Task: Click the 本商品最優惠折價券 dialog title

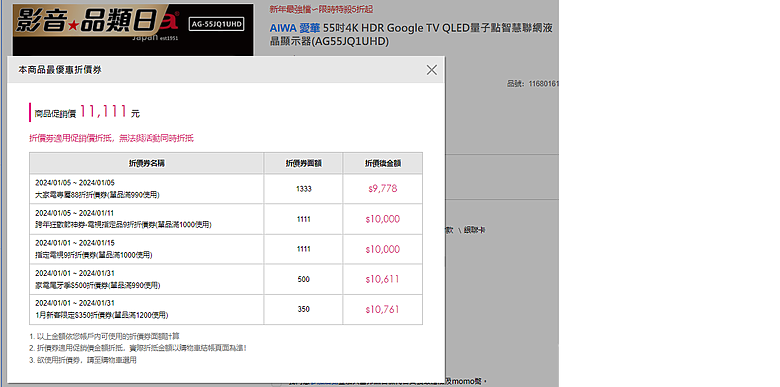Action: coord(60,70)
